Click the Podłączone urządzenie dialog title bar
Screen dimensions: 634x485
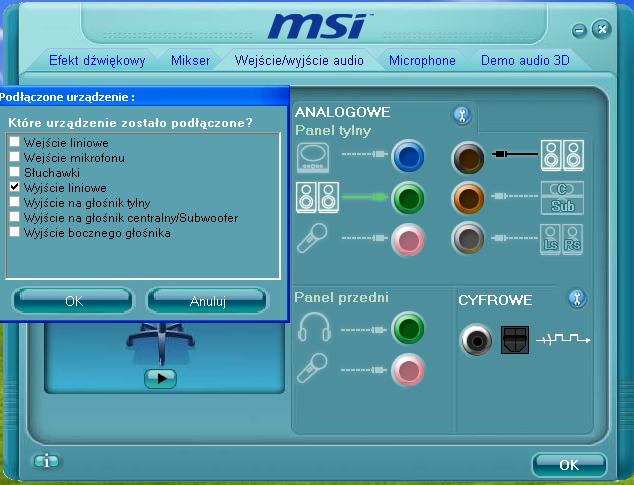144,97
